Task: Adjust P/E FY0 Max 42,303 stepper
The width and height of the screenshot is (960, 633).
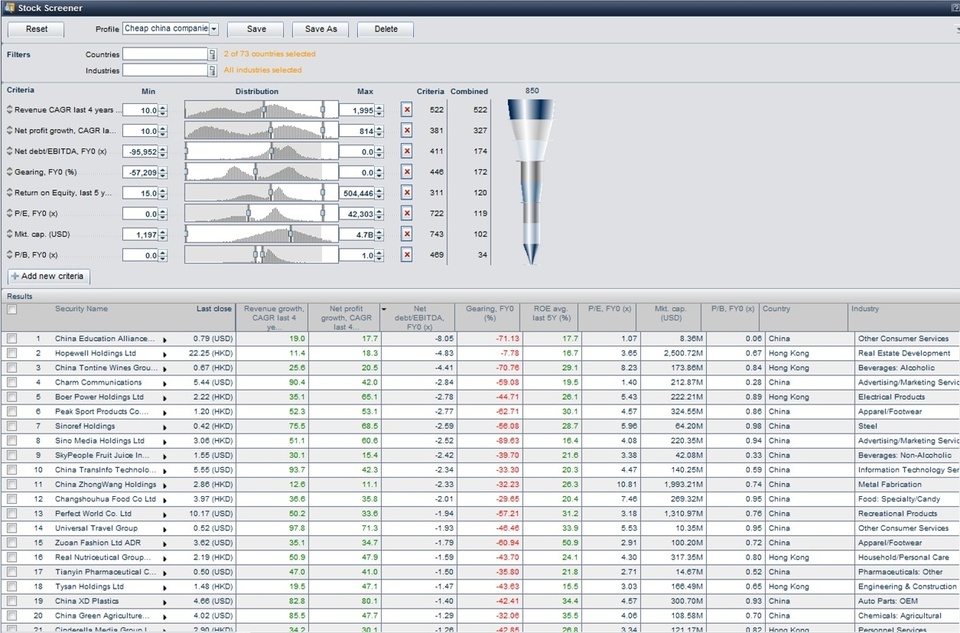Action: pos(380,214)
